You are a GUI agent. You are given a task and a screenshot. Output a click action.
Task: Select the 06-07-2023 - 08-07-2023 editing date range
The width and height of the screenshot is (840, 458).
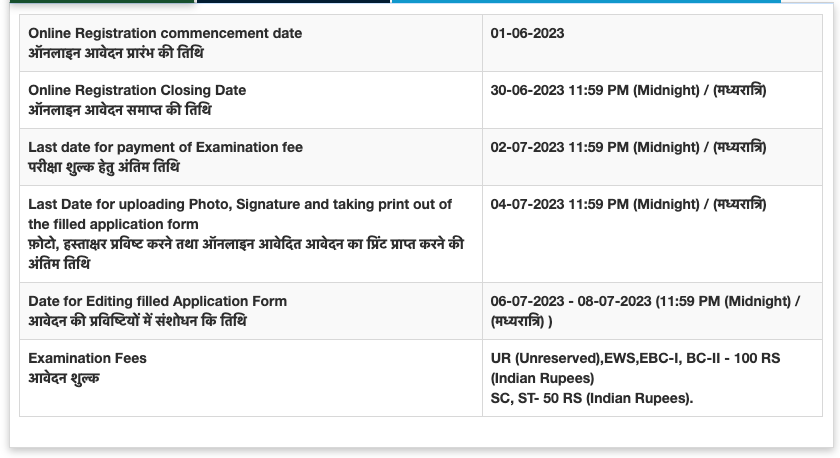tap(645, 301)
